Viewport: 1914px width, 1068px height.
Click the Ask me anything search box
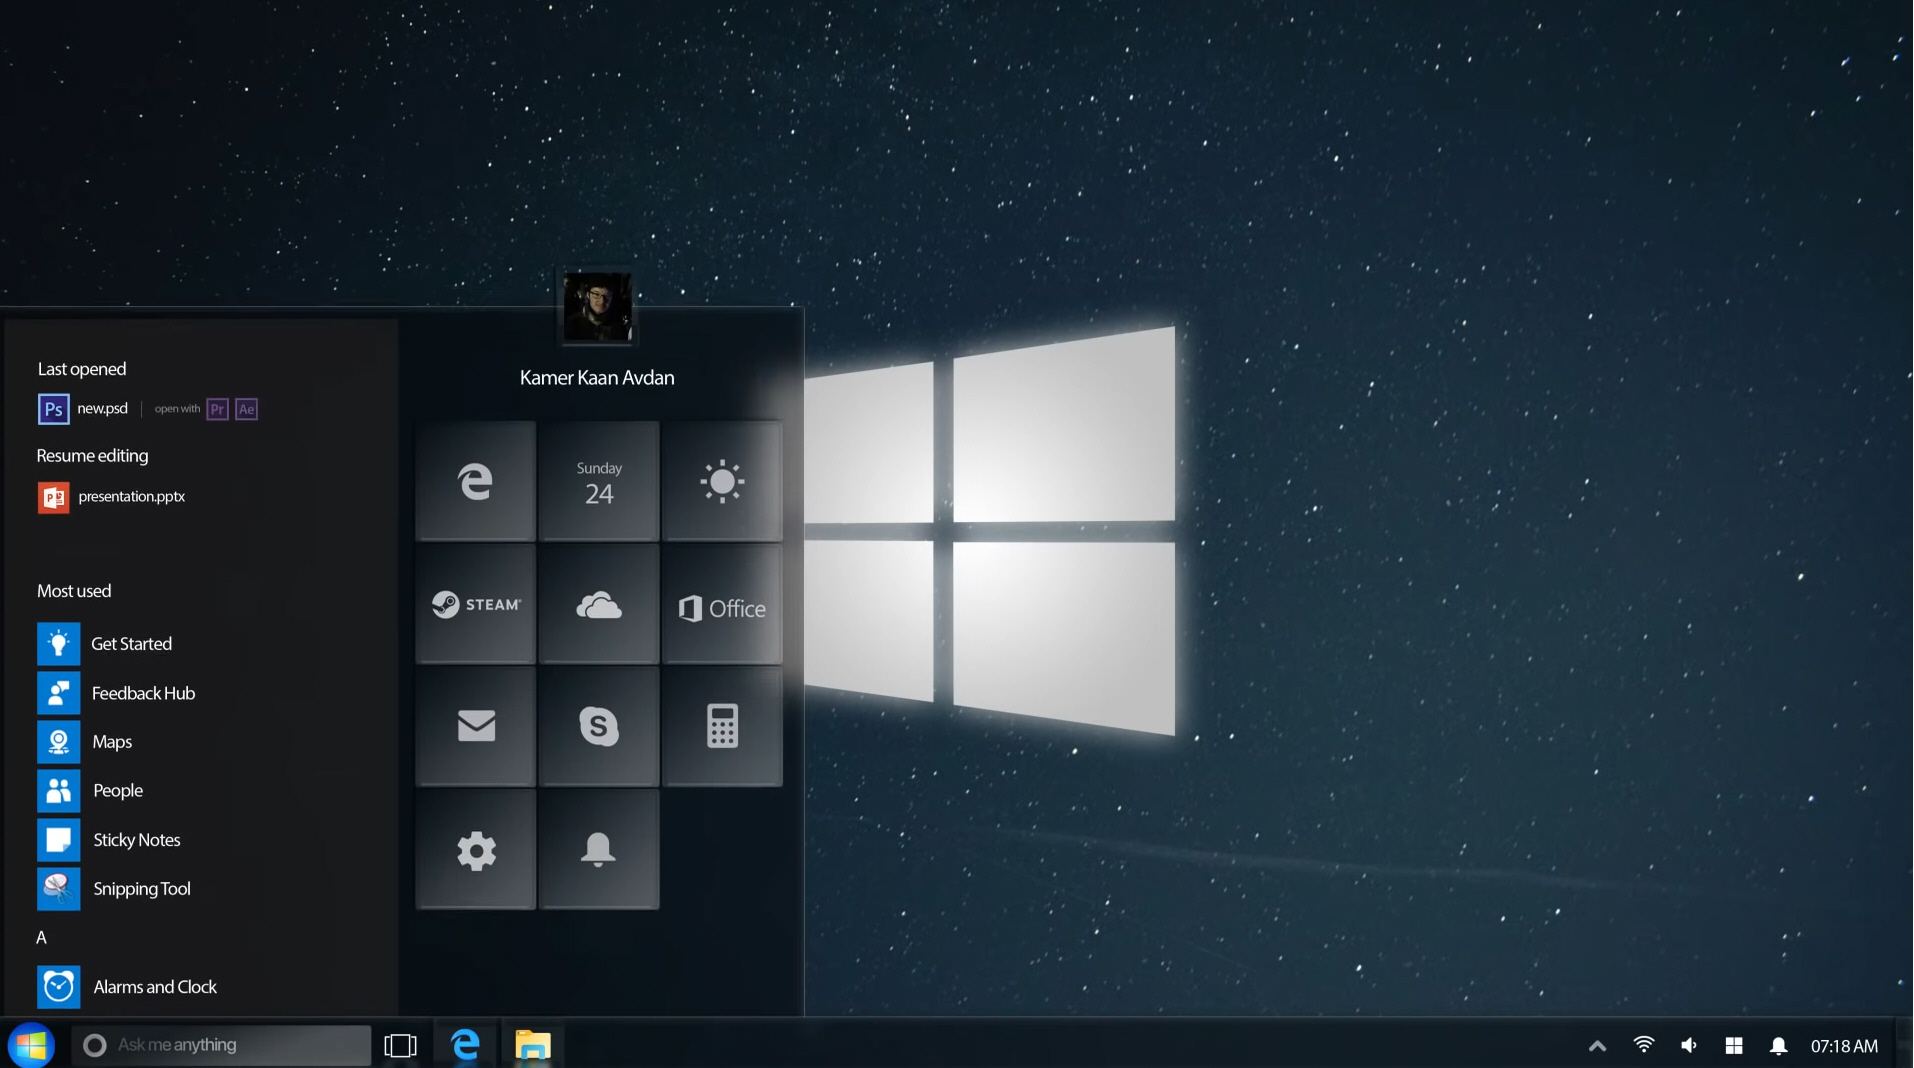[221, 1045]
